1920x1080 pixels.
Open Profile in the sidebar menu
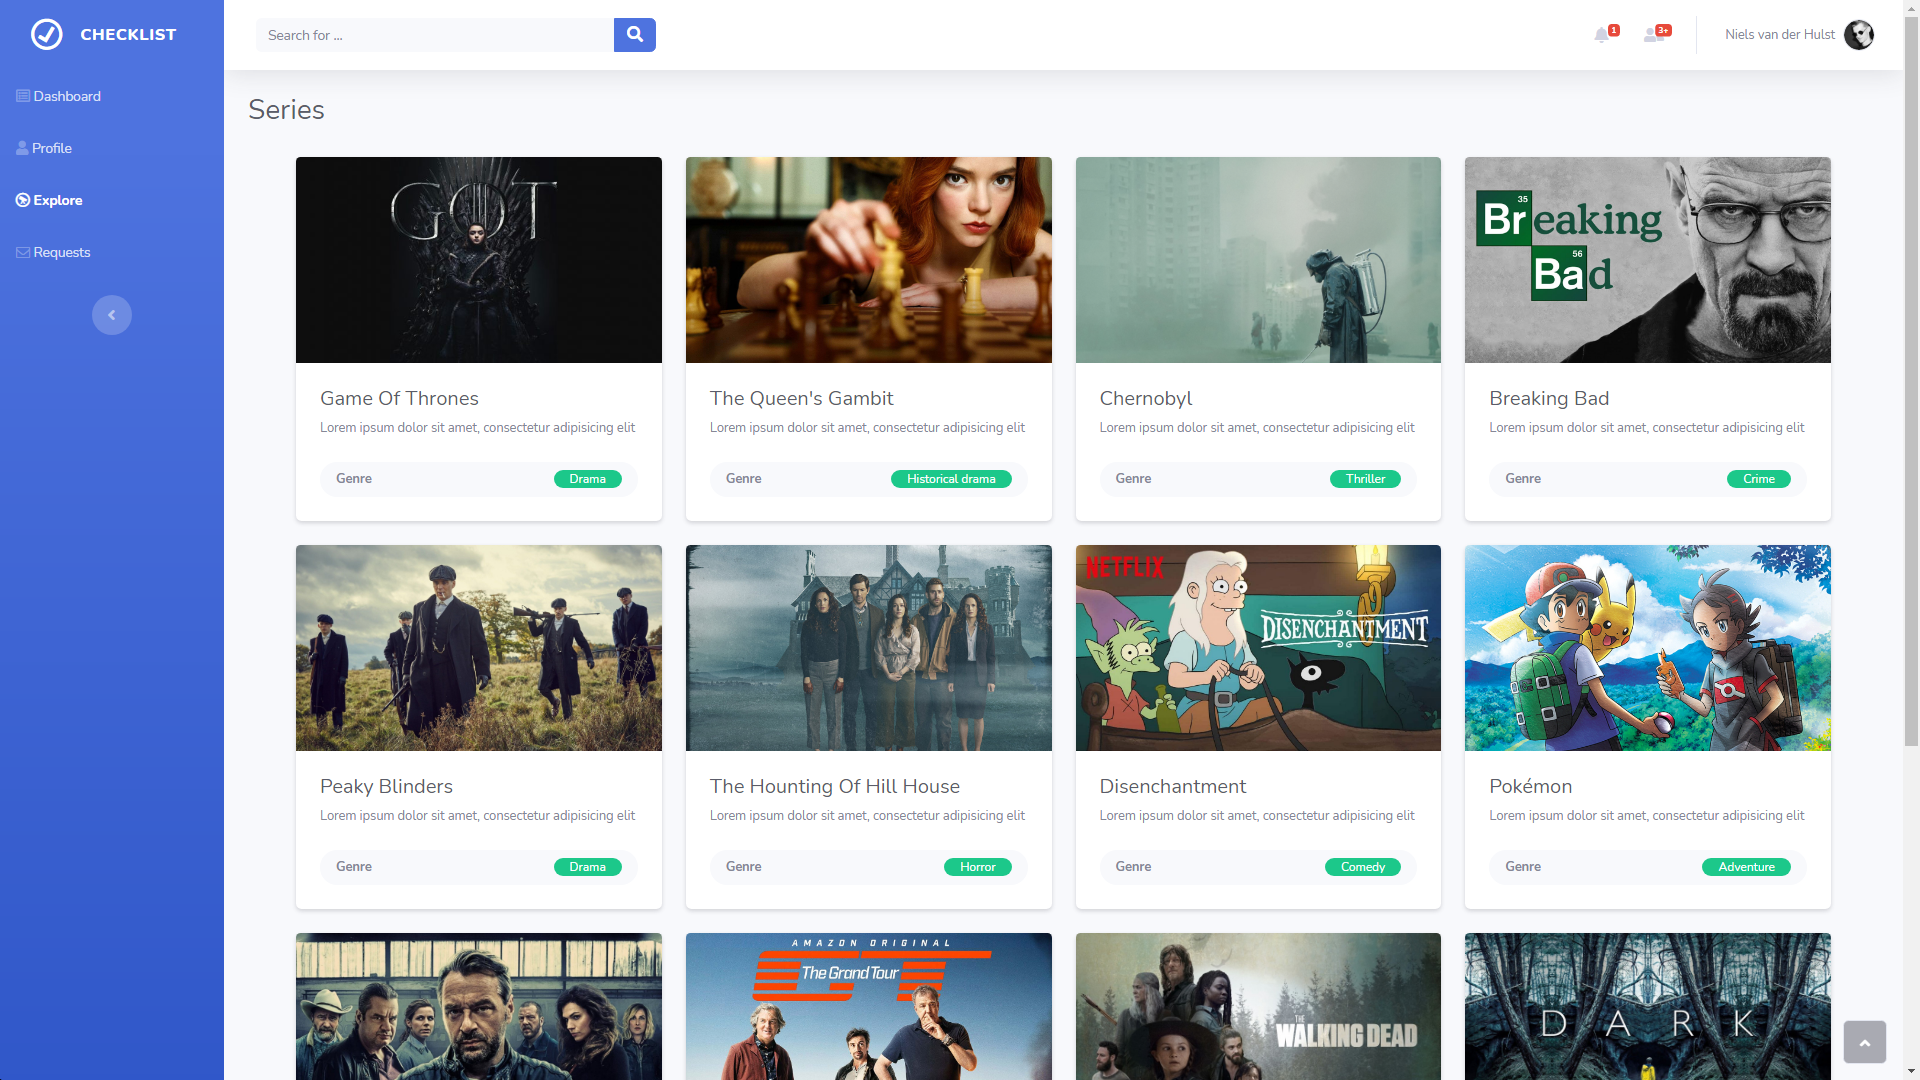coord(52,148)
